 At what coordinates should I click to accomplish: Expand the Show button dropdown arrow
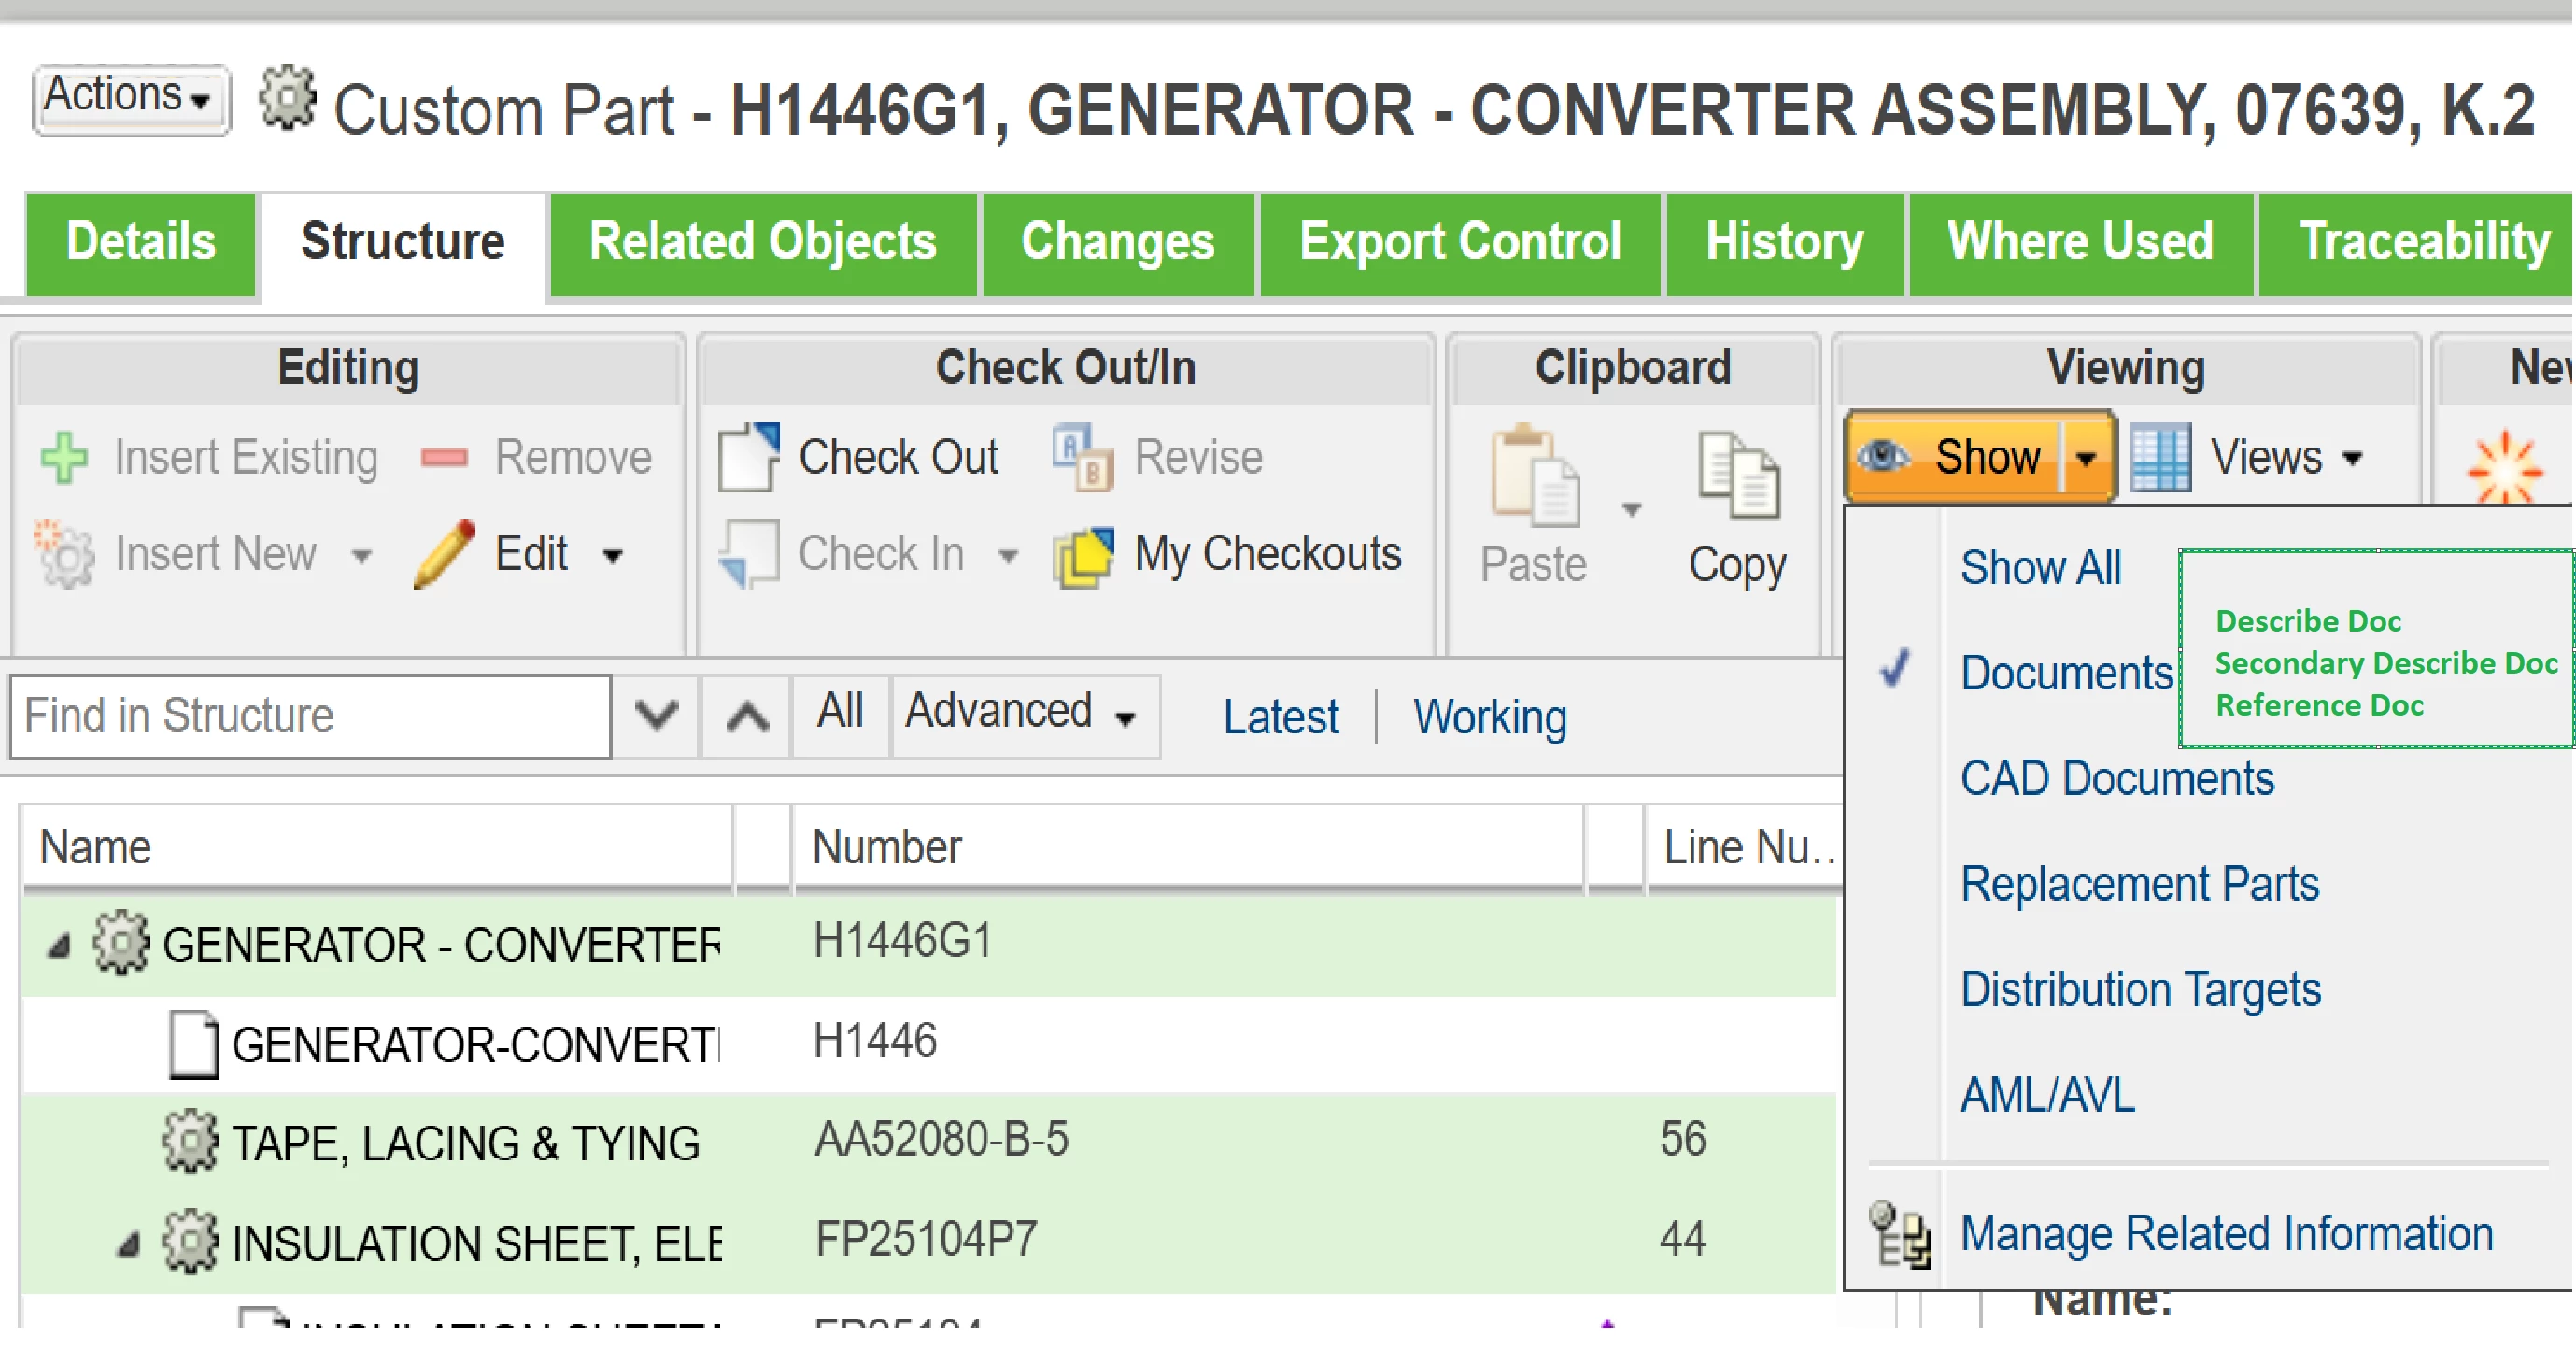(x=2085, y=459)
